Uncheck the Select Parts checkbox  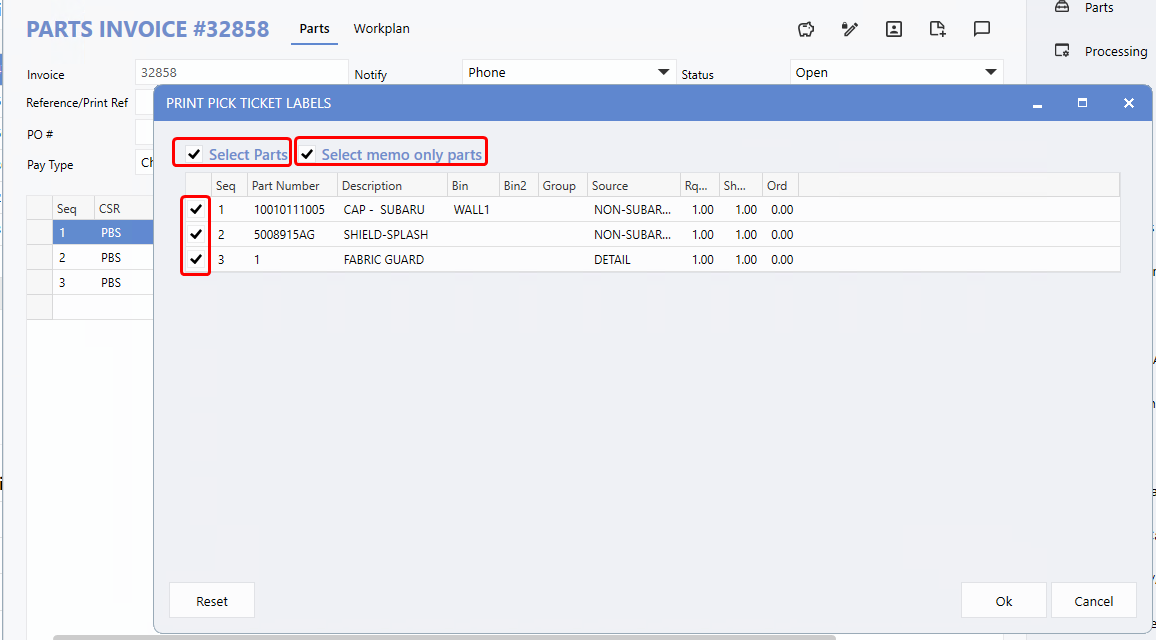pos(194,154)
